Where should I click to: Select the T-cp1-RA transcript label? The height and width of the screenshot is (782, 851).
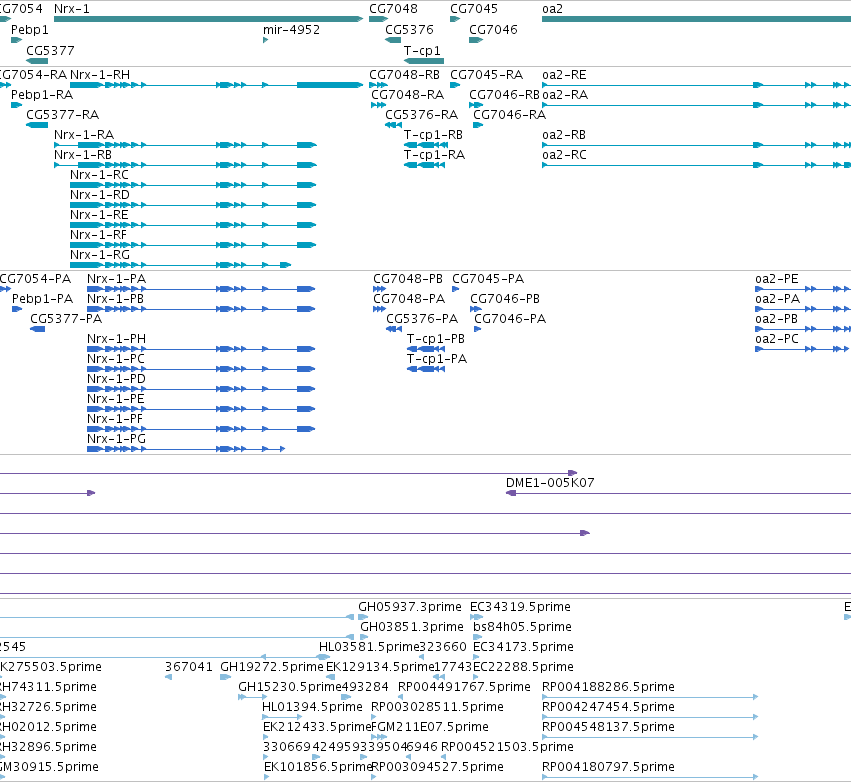[434, 155]
